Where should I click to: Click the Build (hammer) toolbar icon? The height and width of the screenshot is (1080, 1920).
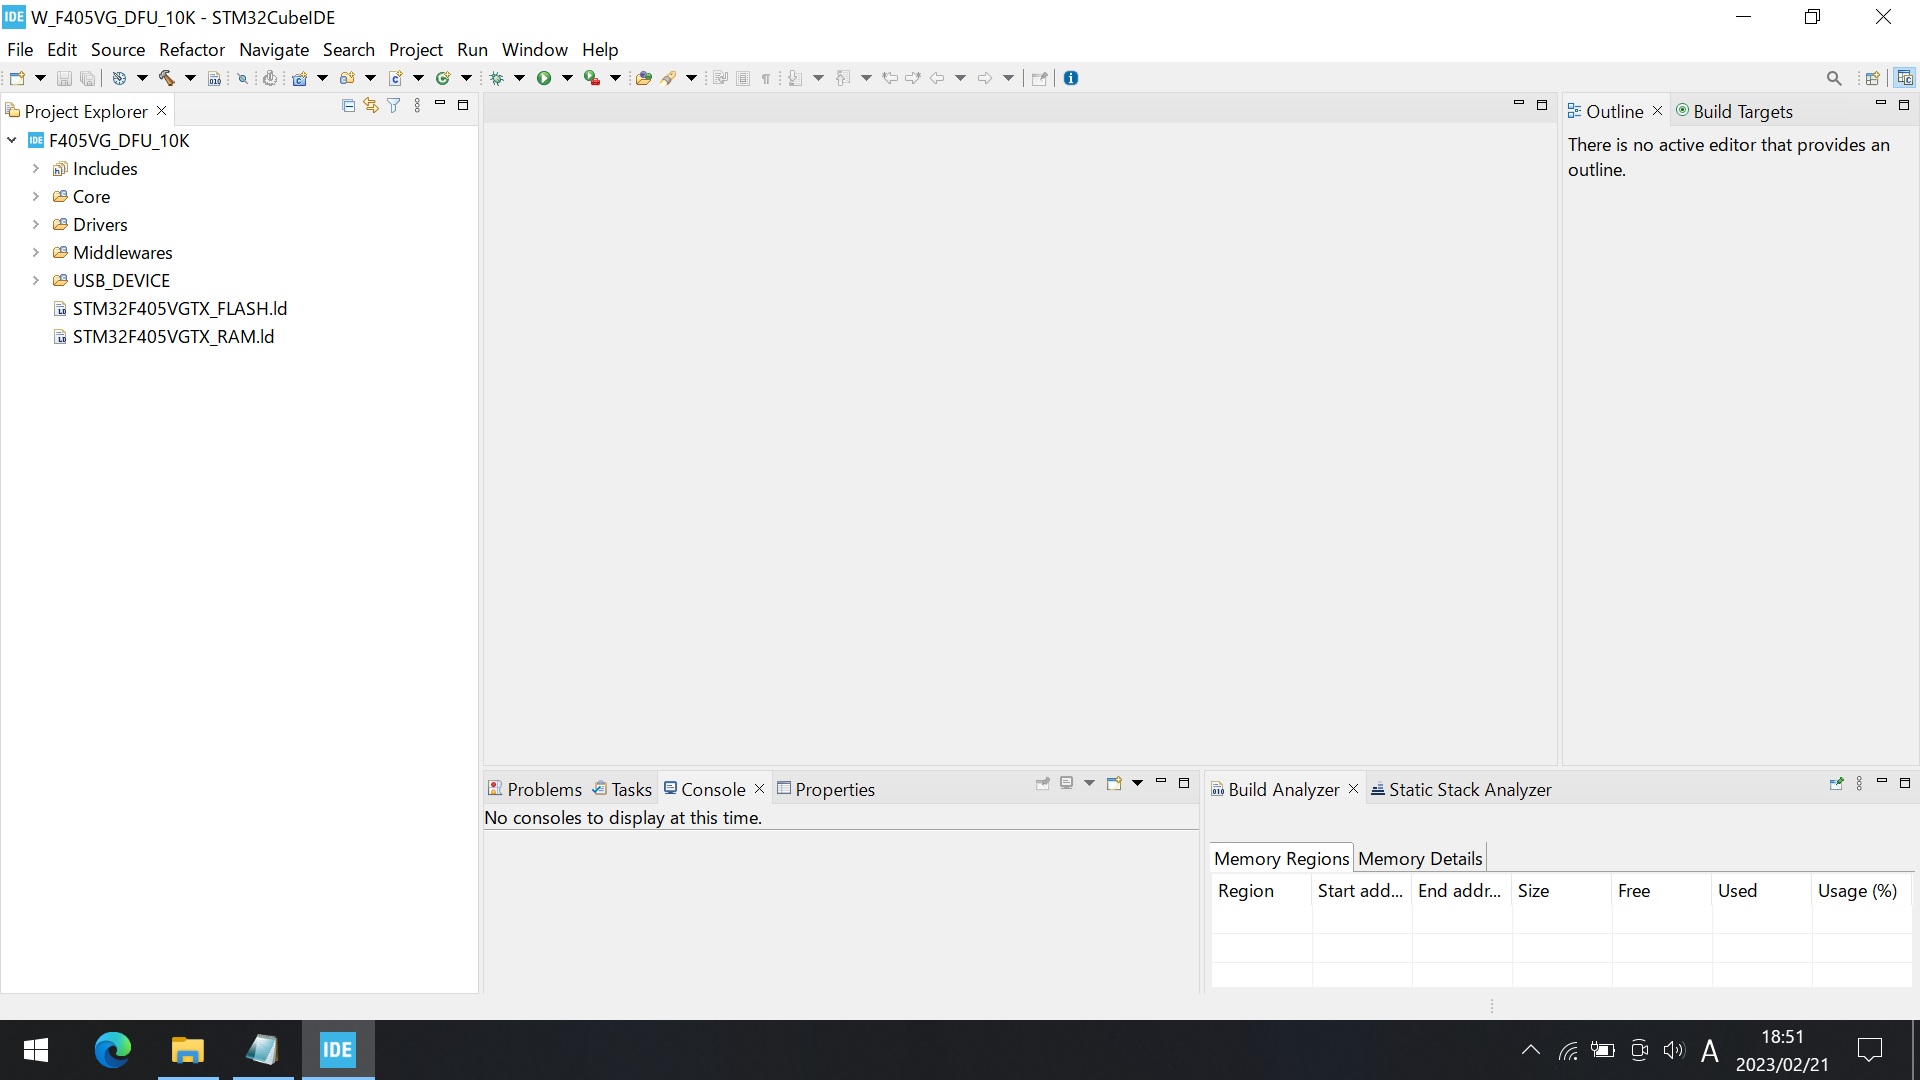click(166, 78)
